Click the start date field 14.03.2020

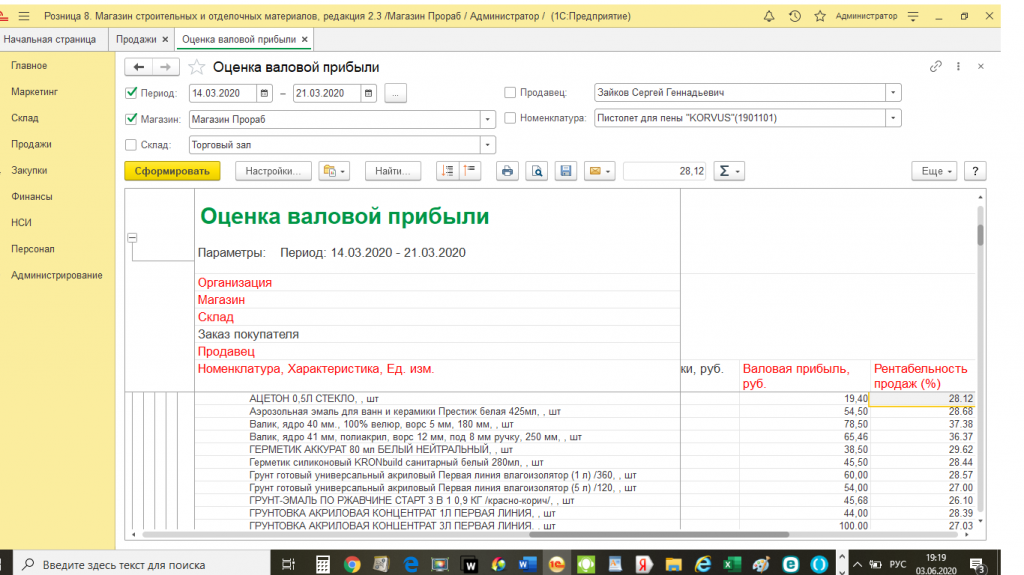223,93
